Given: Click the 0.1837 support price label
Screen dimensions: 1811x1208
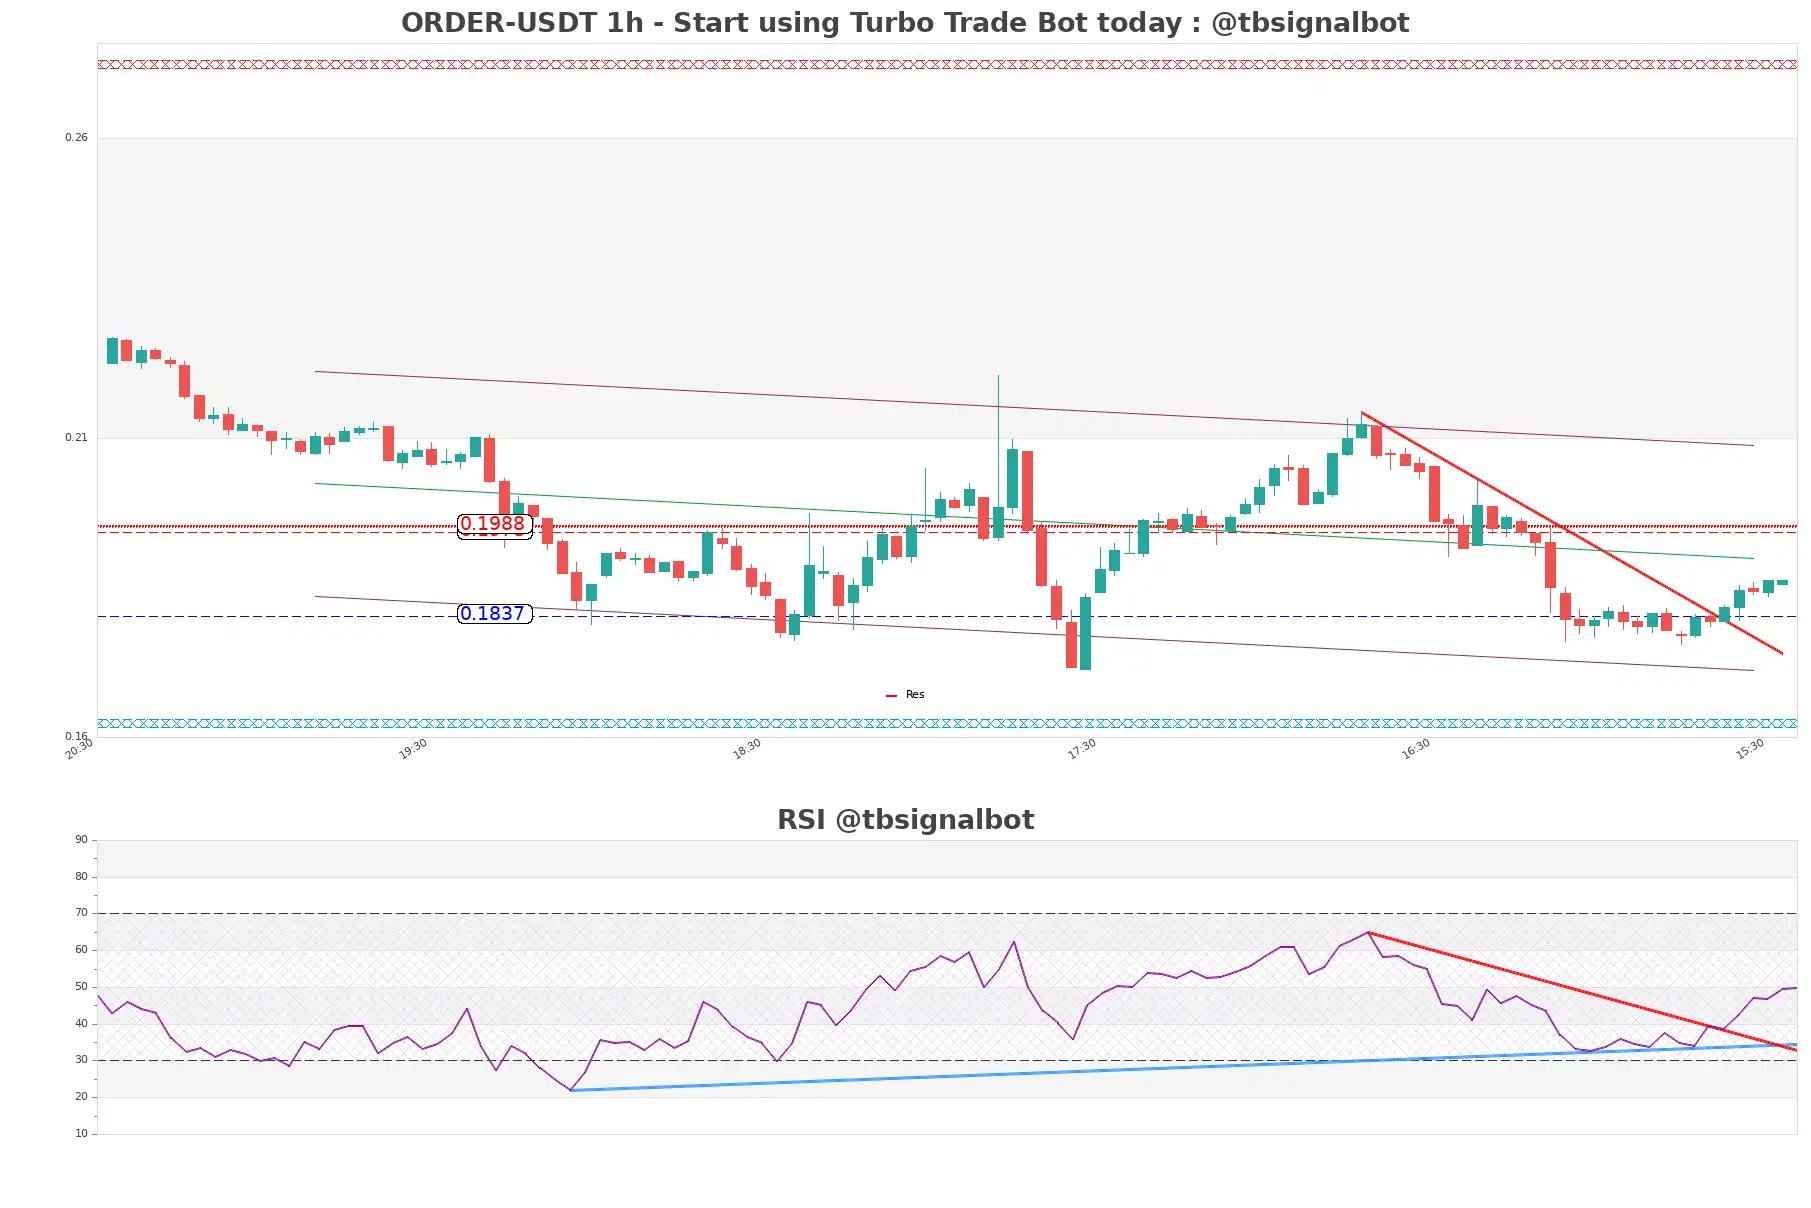Looking at the screenshot, I should click(x=494, y=614).
